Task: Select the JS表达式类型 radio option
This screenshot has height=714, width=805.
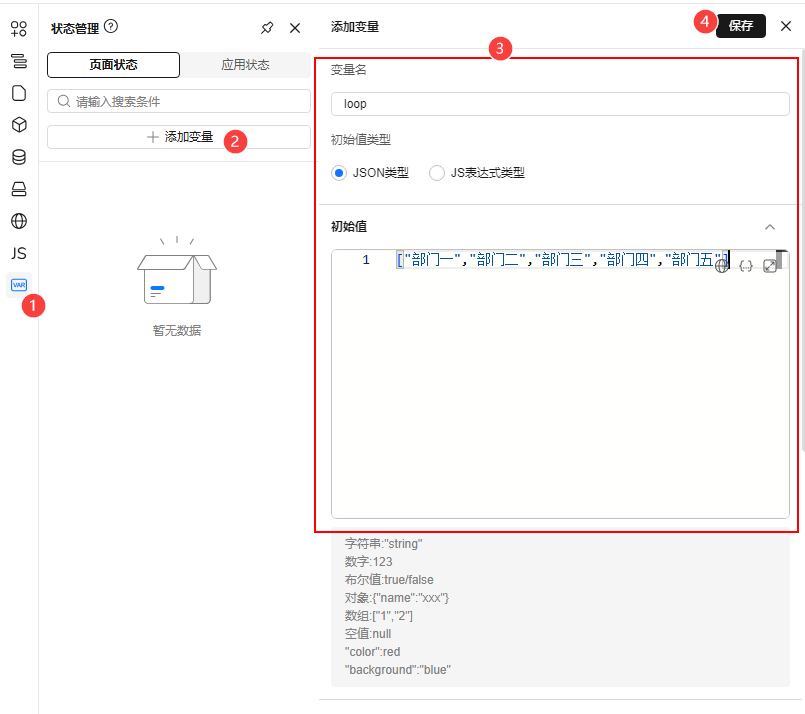Action: point(437,173)
